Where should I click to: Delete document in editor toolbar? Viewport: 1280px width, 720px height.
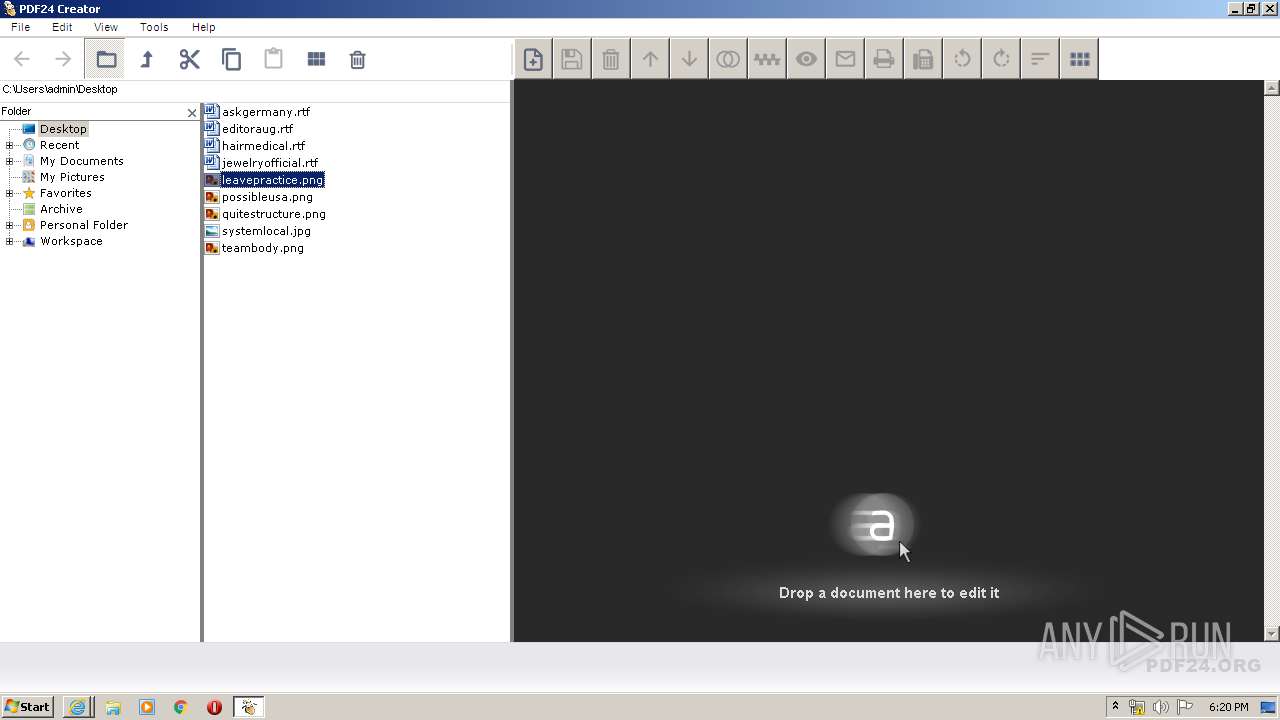coord(611,60)
